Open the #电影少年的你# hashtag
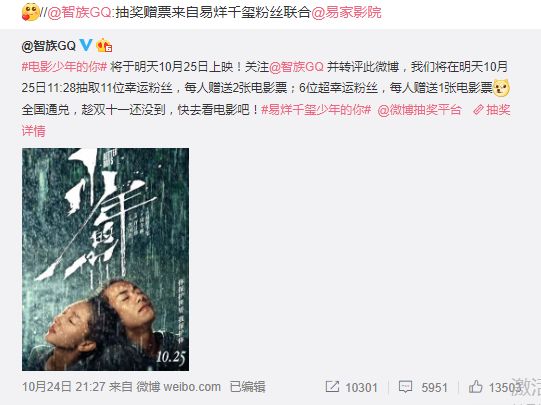This screenshot has width=541, height=405. click(x=65, y=67)
